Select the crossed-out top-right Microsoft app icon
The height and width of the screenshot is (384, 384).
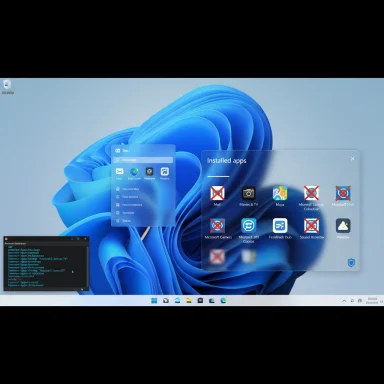(343, 193)
